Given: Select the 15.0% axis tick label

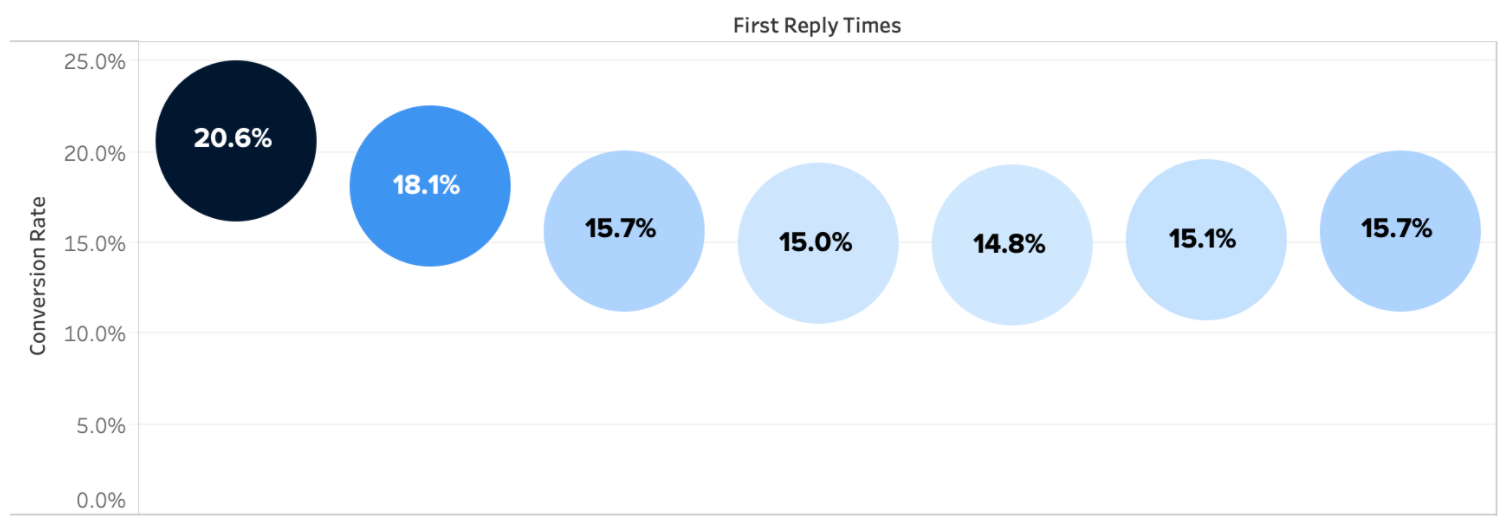Looking at the screenshot, I should (x=95, y=243).
